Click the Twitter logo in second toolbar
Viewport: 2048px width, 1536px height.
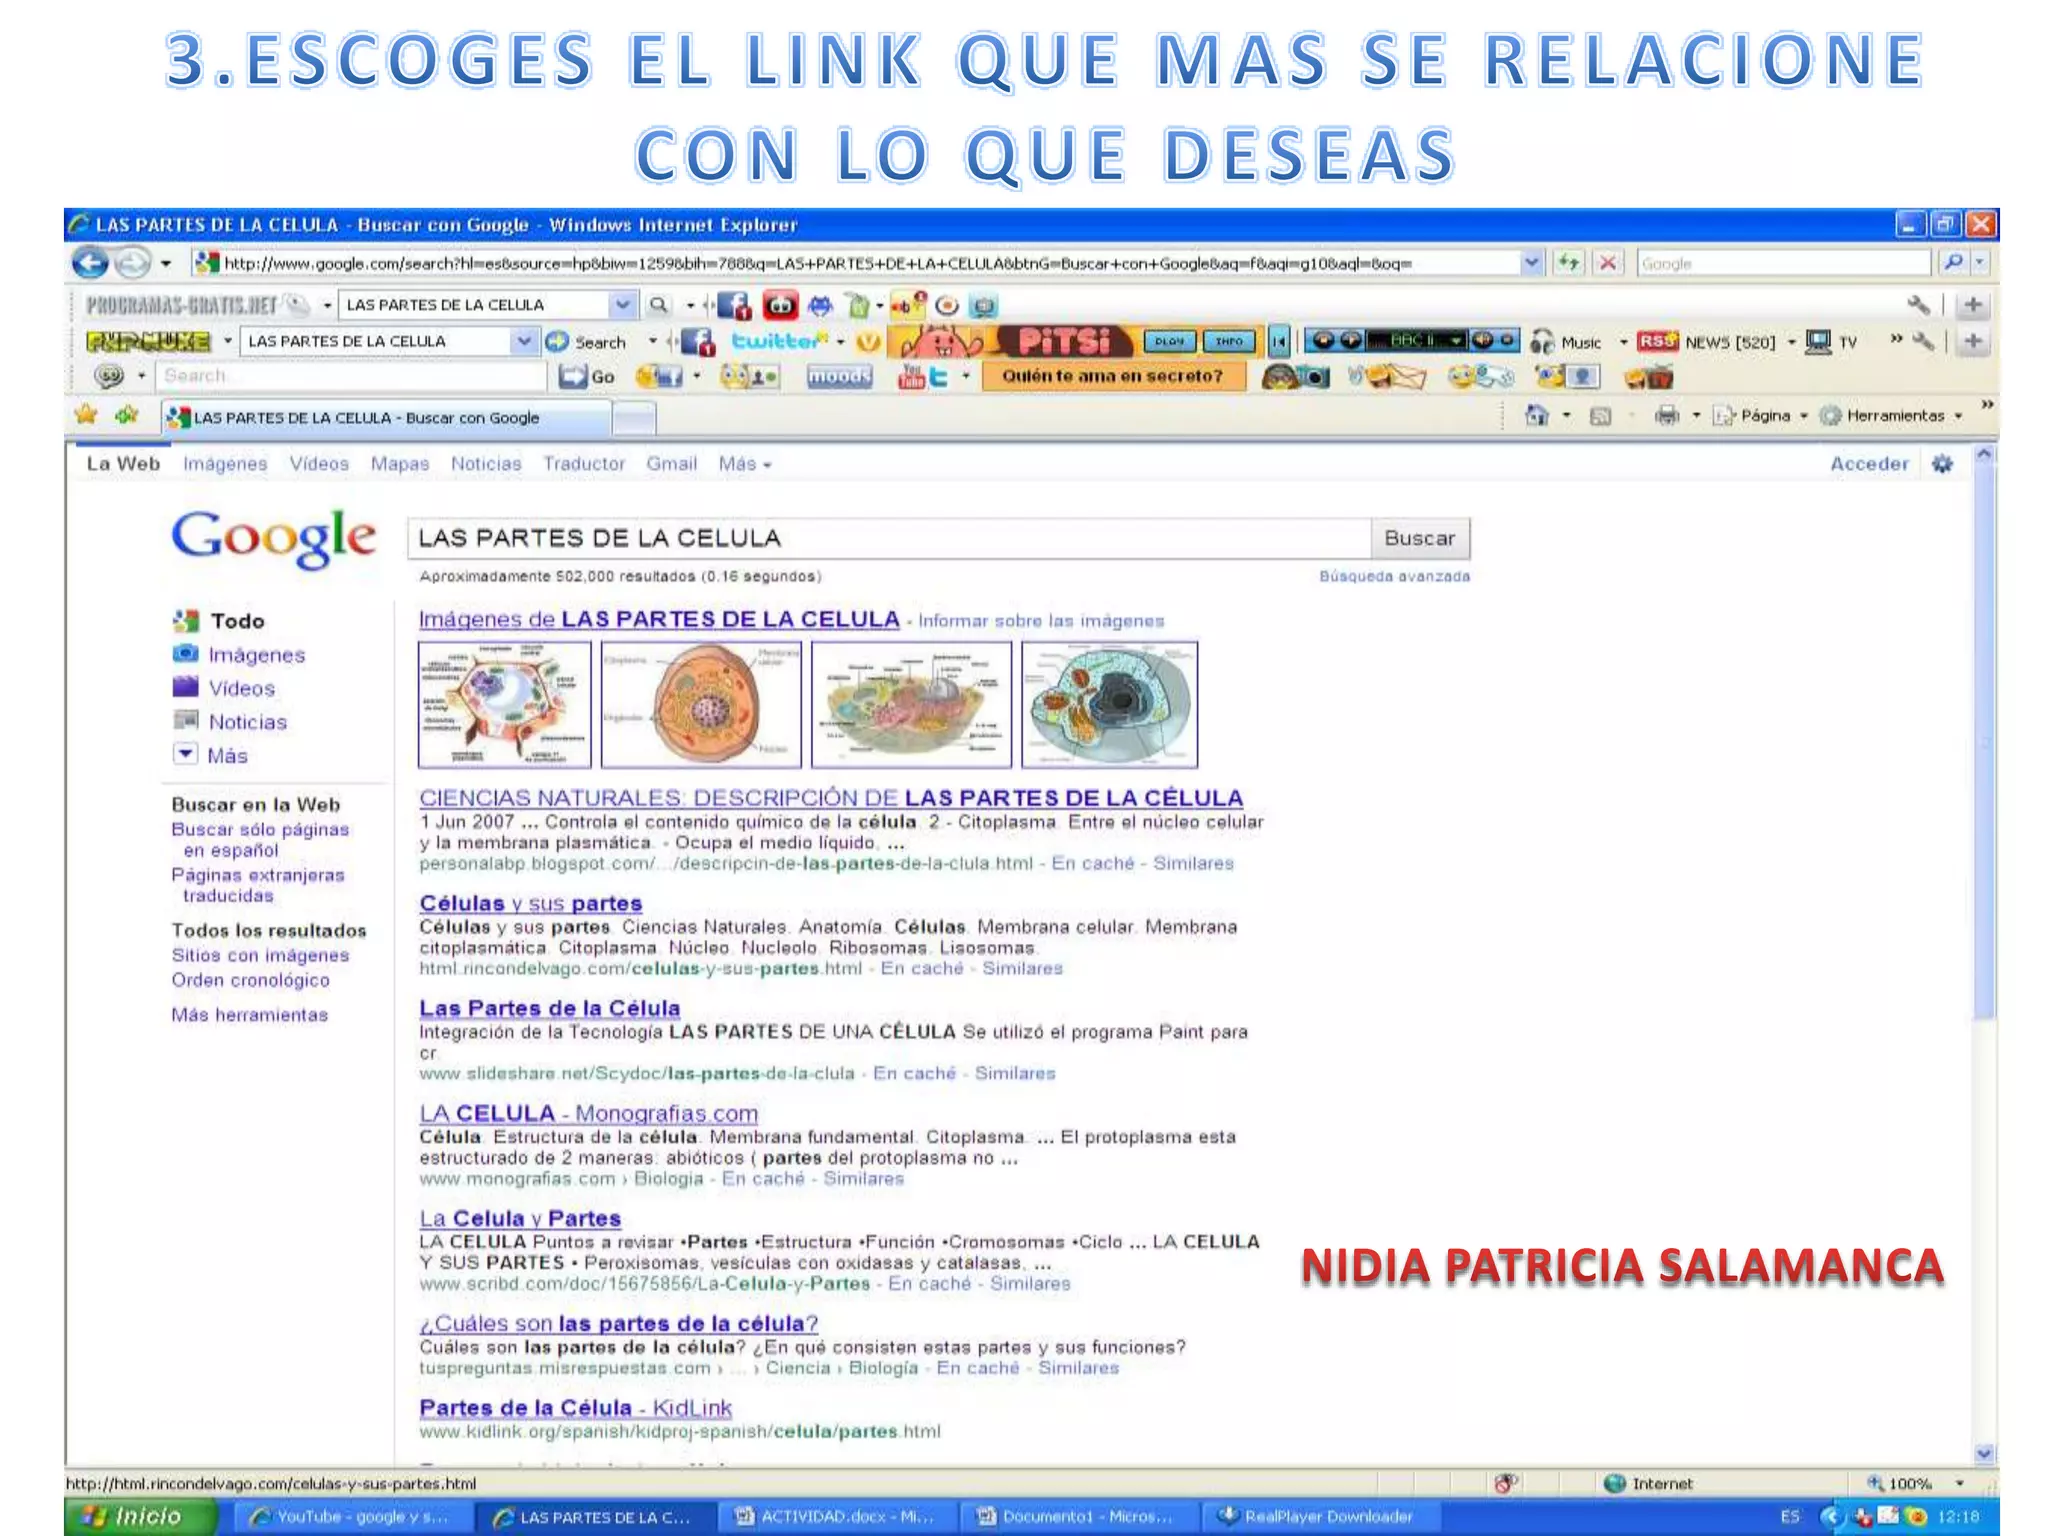point(780,342)
